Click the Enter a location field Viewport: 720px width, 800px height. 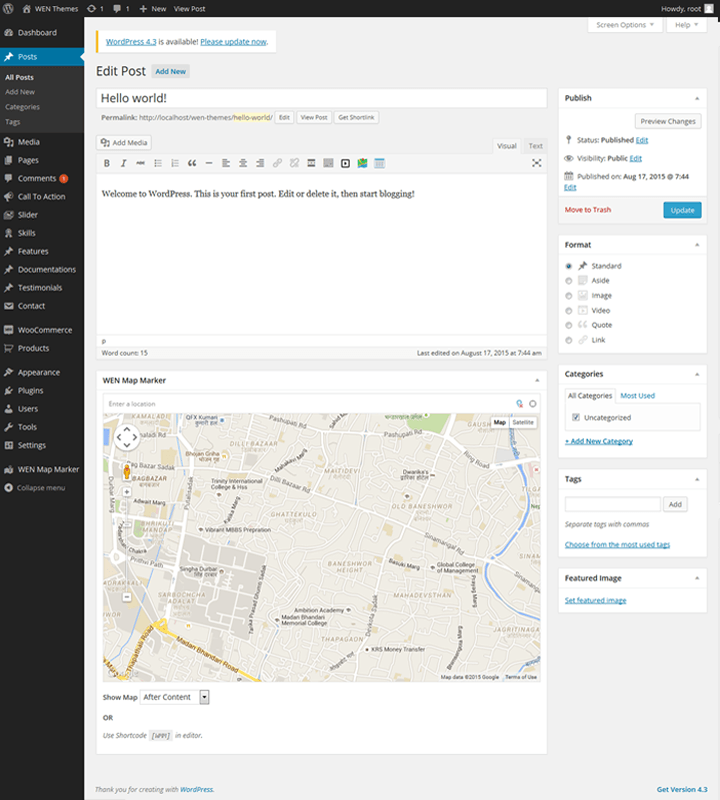coord(300,403)
